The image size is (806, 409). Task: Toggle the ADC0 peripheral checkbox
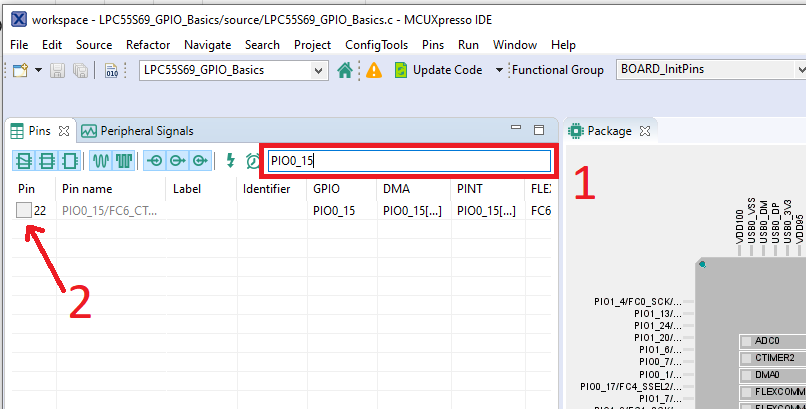coord(746,342)
